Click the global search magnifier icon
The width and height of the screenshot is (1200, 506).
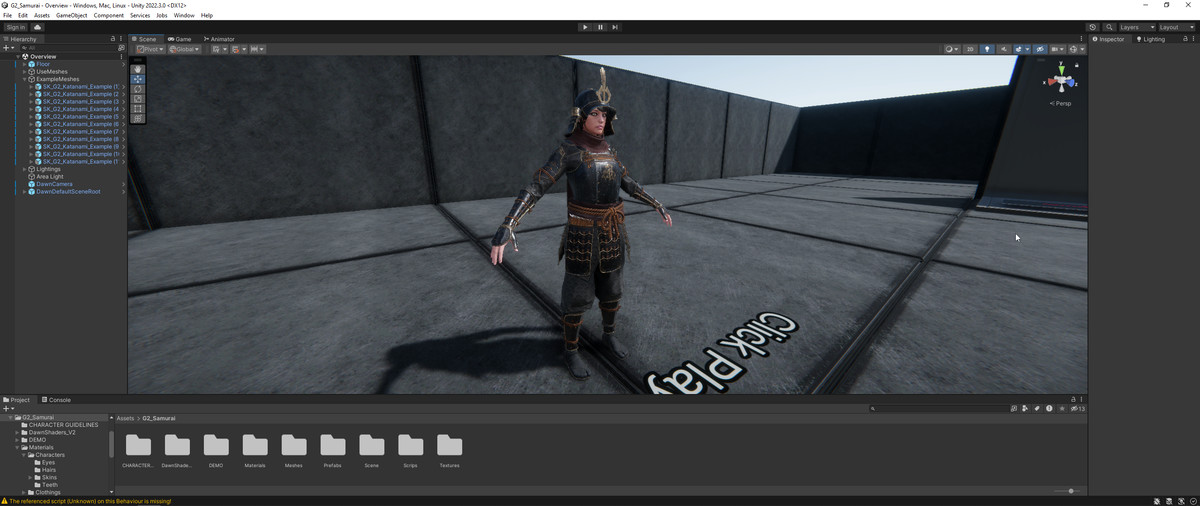click(1109, 27)
